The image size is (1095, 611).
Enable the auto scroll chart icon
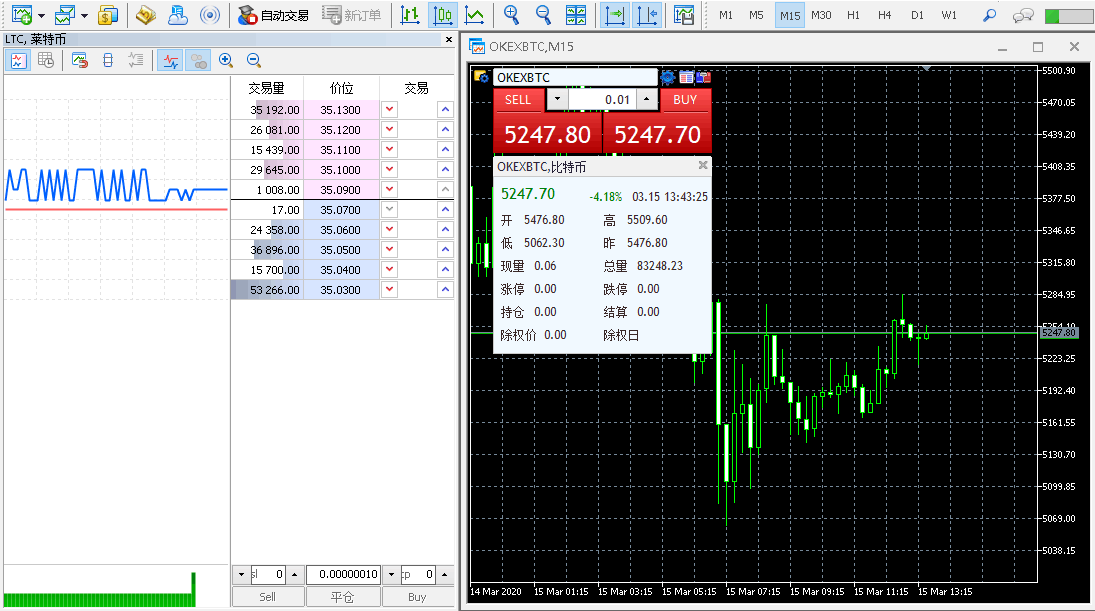pos(617,15)
